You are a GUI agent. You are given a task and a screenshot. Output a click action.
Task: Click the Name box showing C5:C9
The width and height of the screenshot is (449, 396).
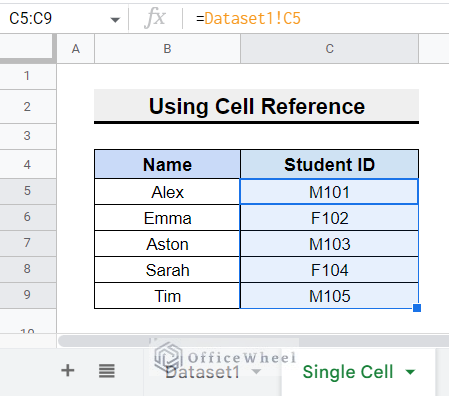click(31, 18)
